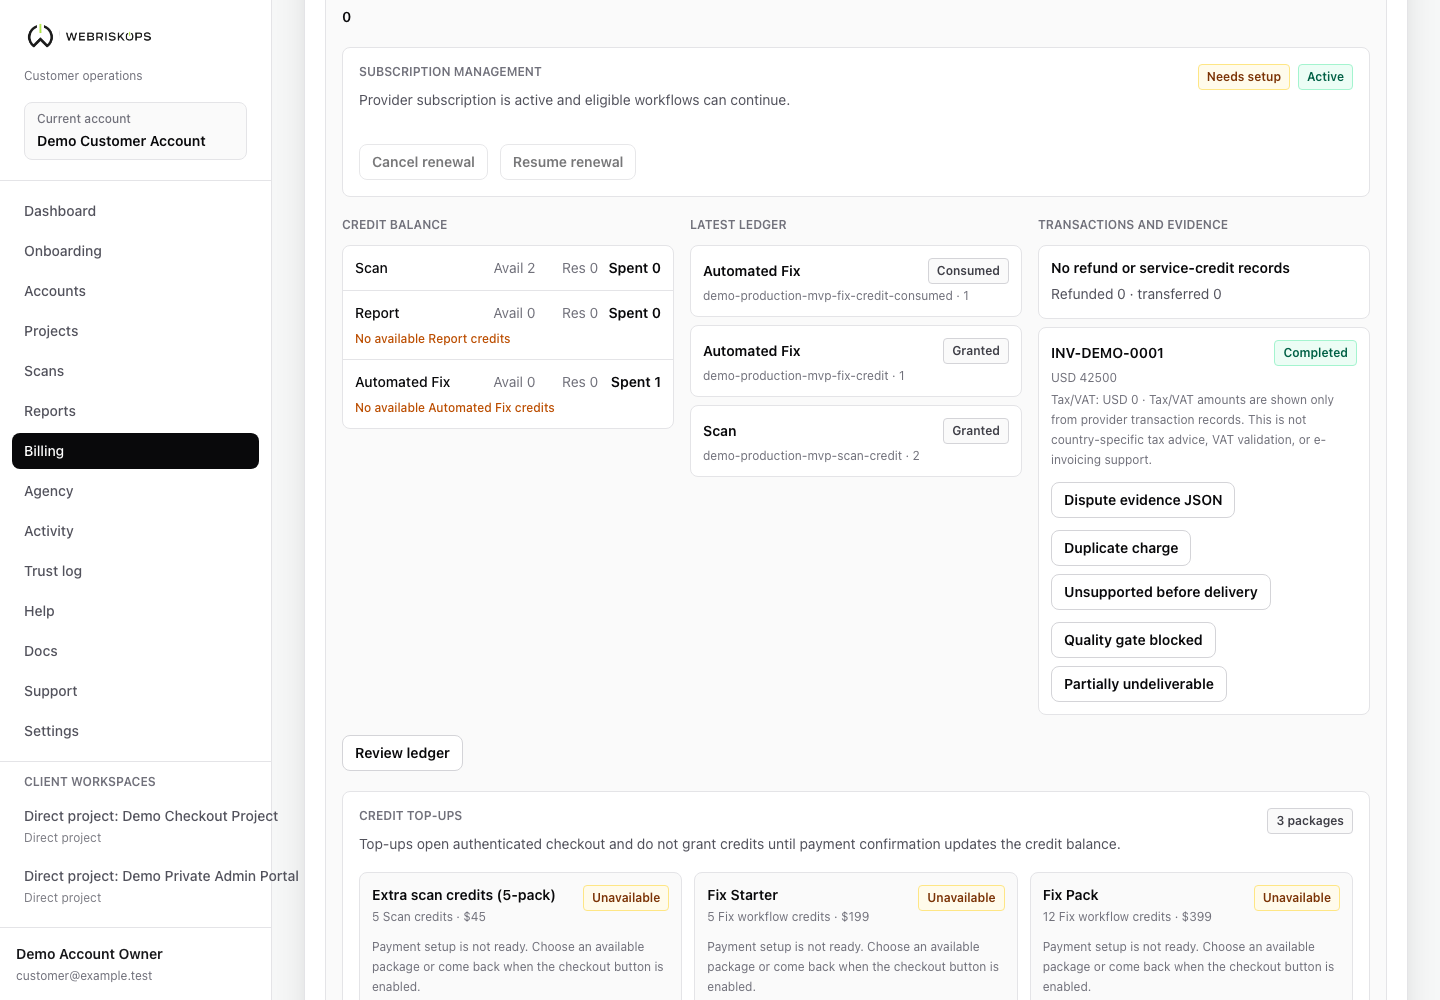Viewport: 1440px width, 1000px height.
Task: Click the Partially undeliverable button
Action: pos(1139,684)
